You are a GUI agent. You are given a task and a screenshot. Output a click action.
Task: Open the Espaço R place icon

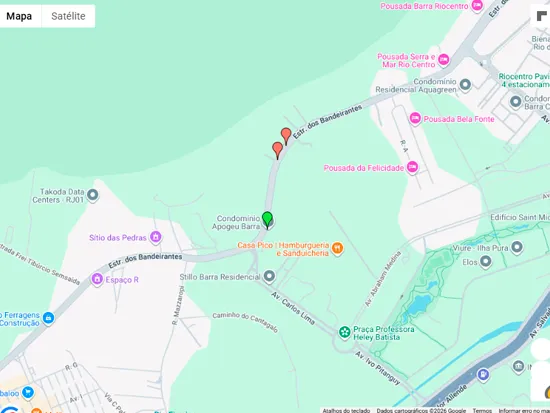97,279
